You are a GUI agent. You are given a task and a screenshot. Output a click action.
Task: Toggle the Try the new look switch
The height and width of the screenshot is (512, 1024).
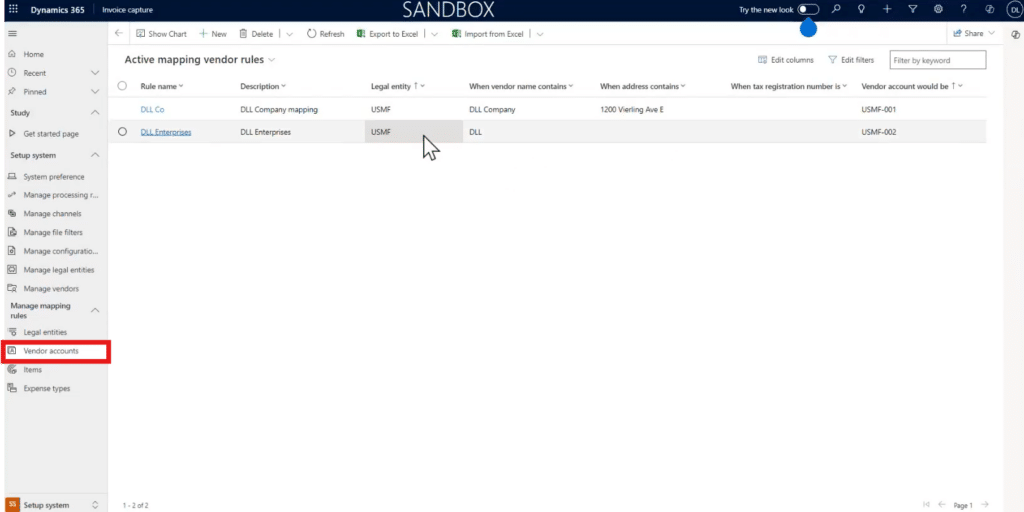[x=808, y=9]
